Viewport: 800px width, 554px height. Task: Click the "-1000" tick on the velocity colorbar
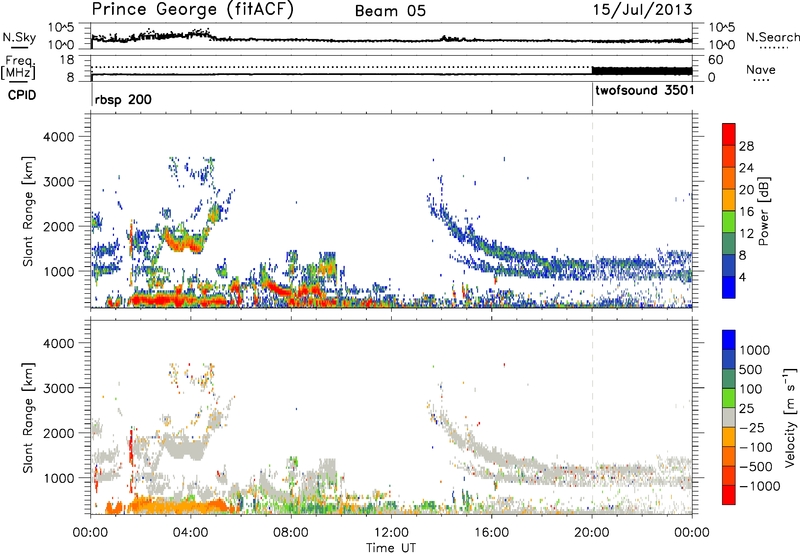759,486
